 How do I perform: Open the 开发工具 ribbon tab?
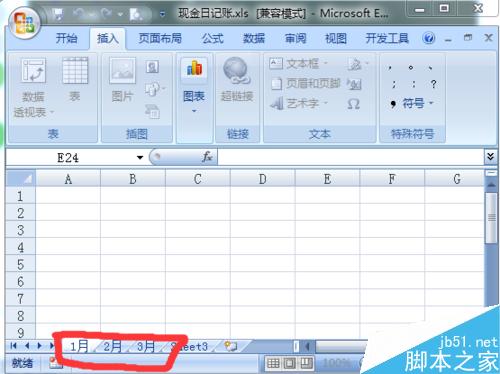click(x=387, y=38)
